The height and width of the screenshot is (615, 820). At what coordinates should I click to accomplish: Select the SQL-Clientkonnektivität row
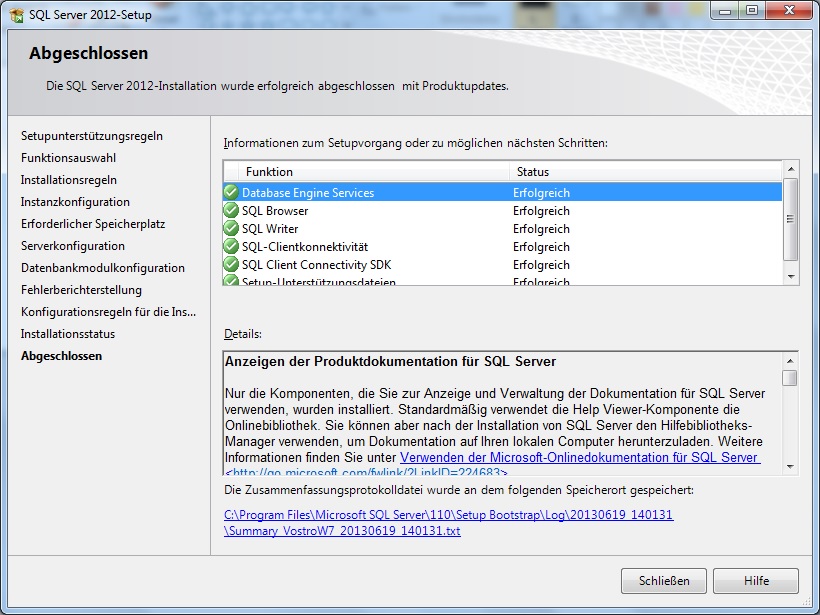(x=503, y=246)
